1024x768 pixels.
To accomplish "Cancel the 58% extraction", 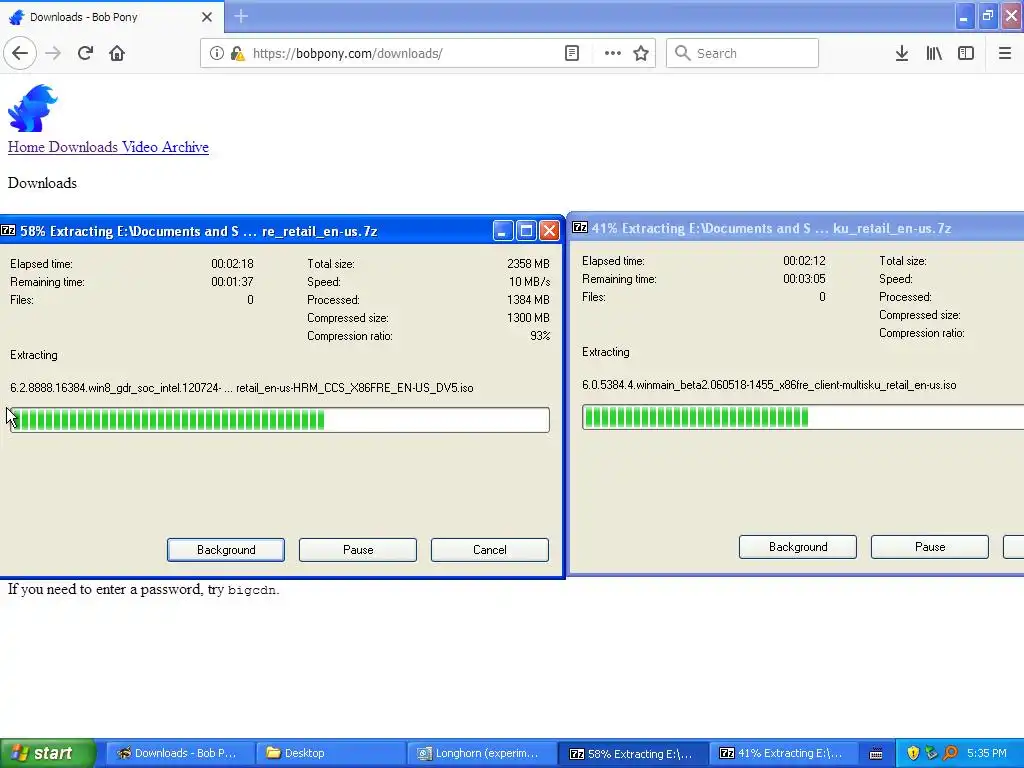I will point(490,550).
